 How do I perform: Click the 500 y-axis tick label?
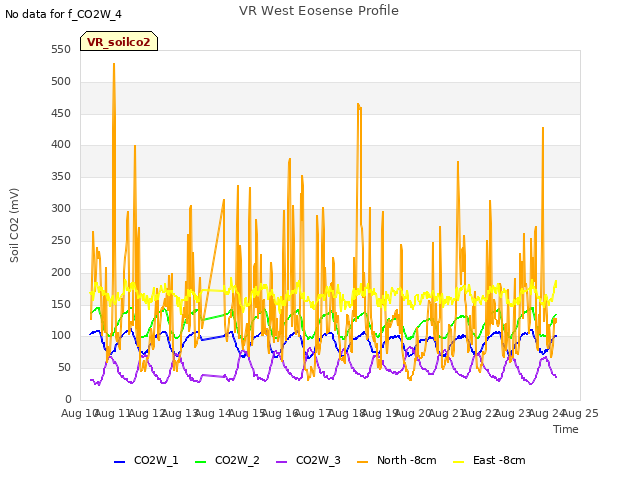pyautogui.click(x=61, y=82)
